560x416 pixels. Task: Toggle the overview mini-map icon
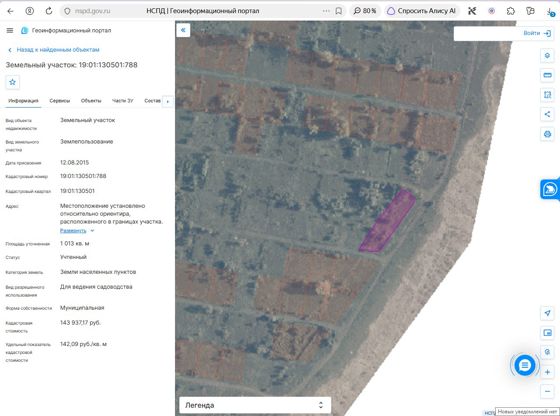(x=547, y=333)
